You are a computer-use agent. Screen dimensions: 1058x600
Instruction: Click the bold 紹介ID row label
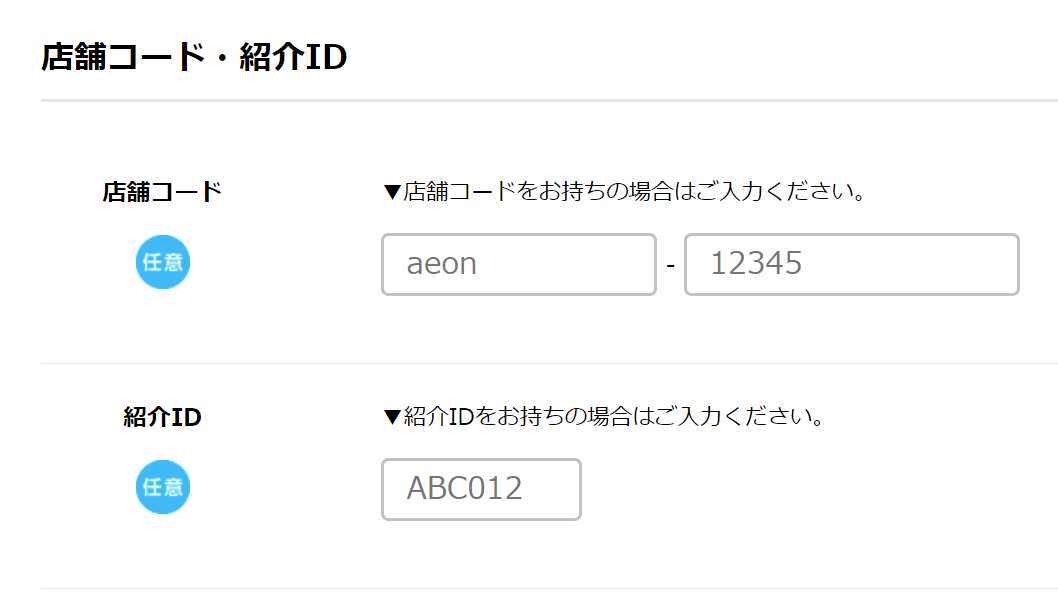tap(162, 417)
